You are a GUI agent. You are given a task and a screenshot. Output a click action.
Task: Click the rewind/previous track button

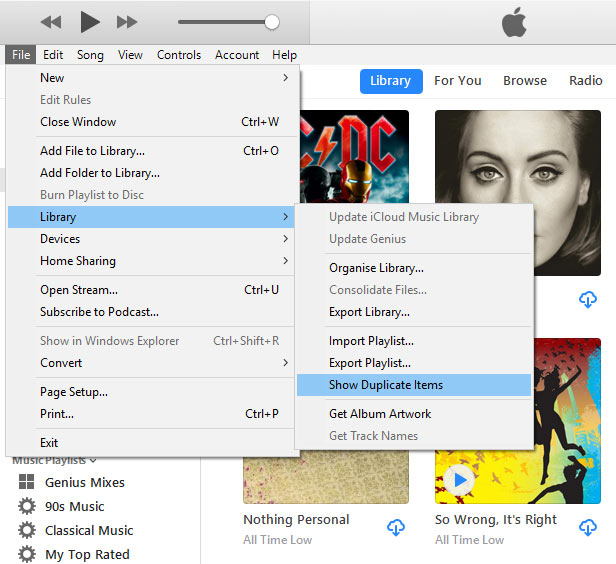tap(51, 22)
